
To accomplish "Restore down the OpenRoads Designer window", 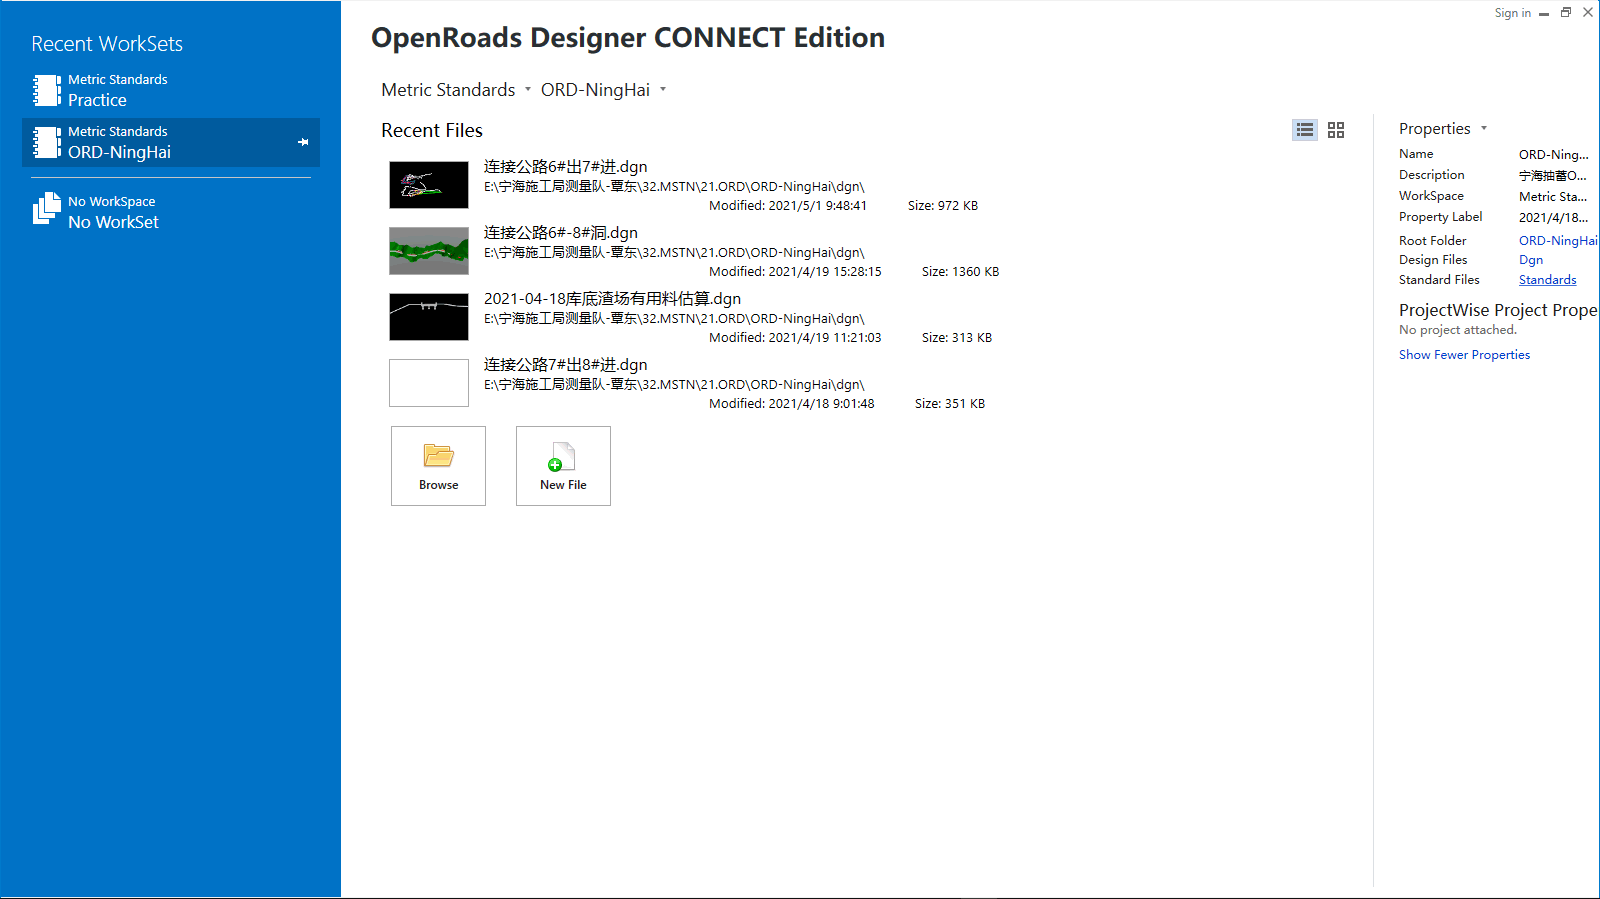I will [x=1566, y=13].
